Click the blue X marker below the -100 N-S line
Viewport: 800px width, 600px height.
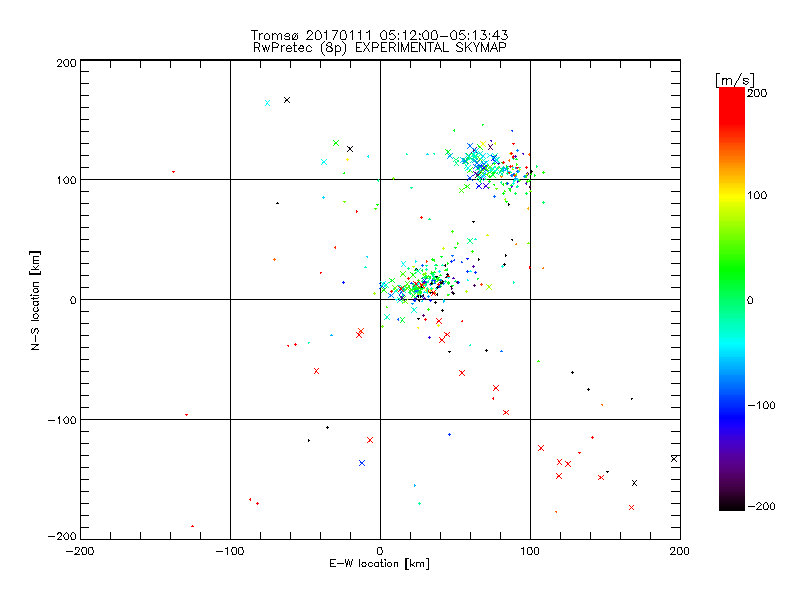362,463
